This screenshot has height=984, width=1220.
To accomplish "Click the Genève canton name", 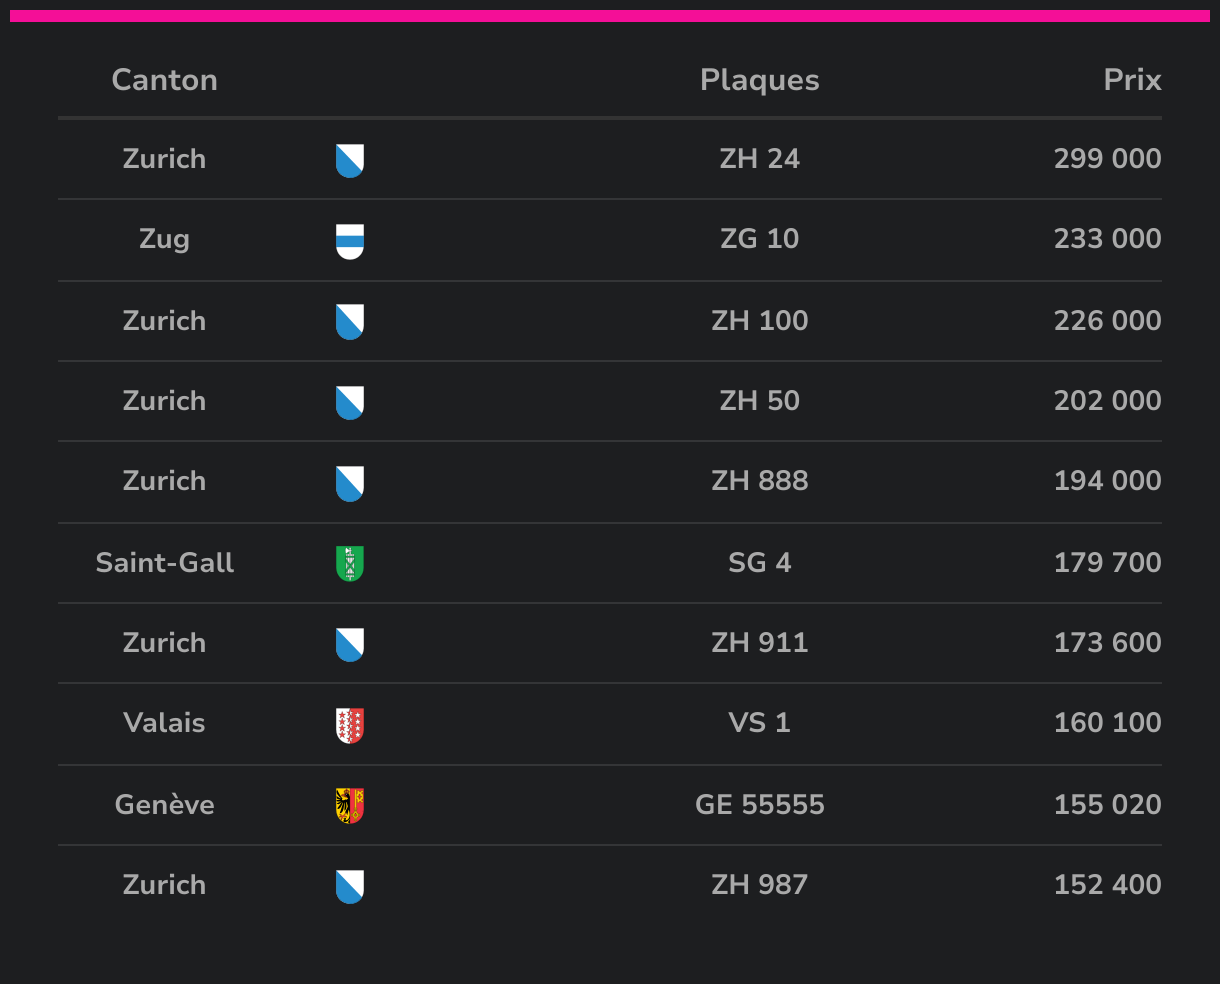I will (x=164, y=805).
